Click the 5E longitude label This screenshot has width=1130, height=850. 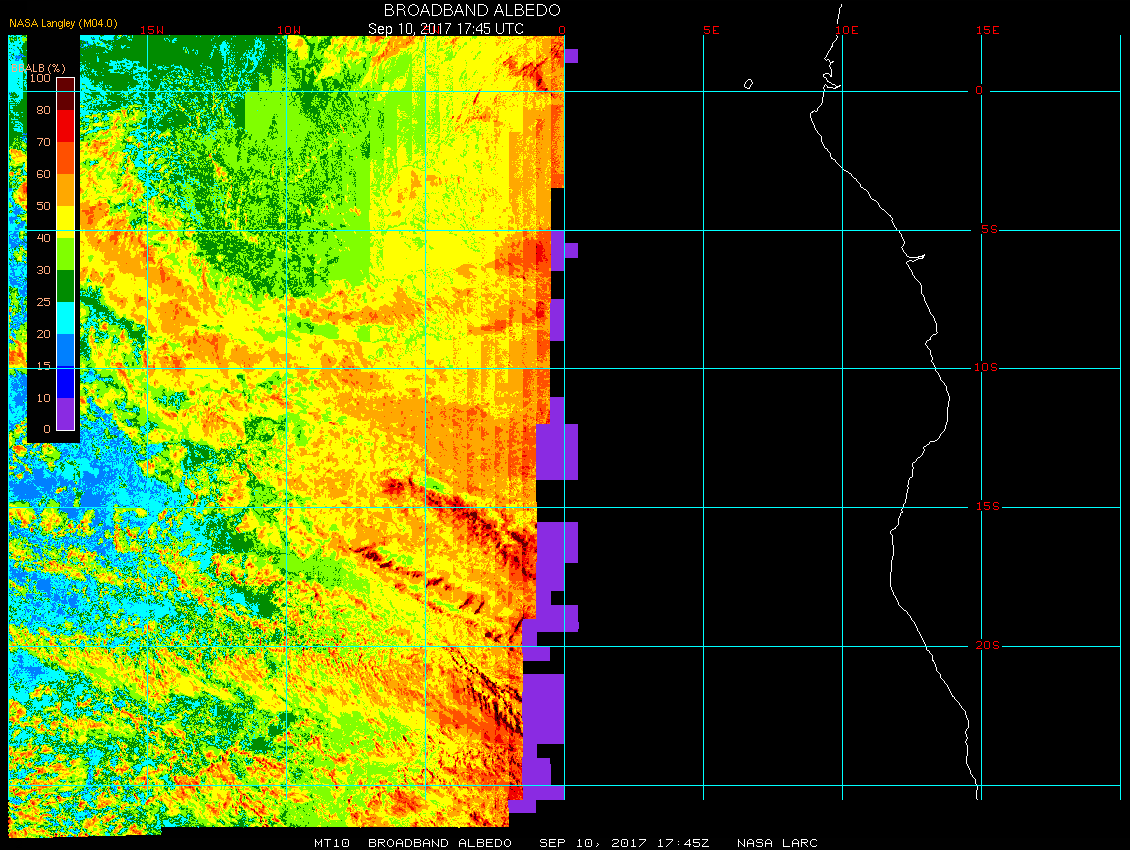(711, 30)
